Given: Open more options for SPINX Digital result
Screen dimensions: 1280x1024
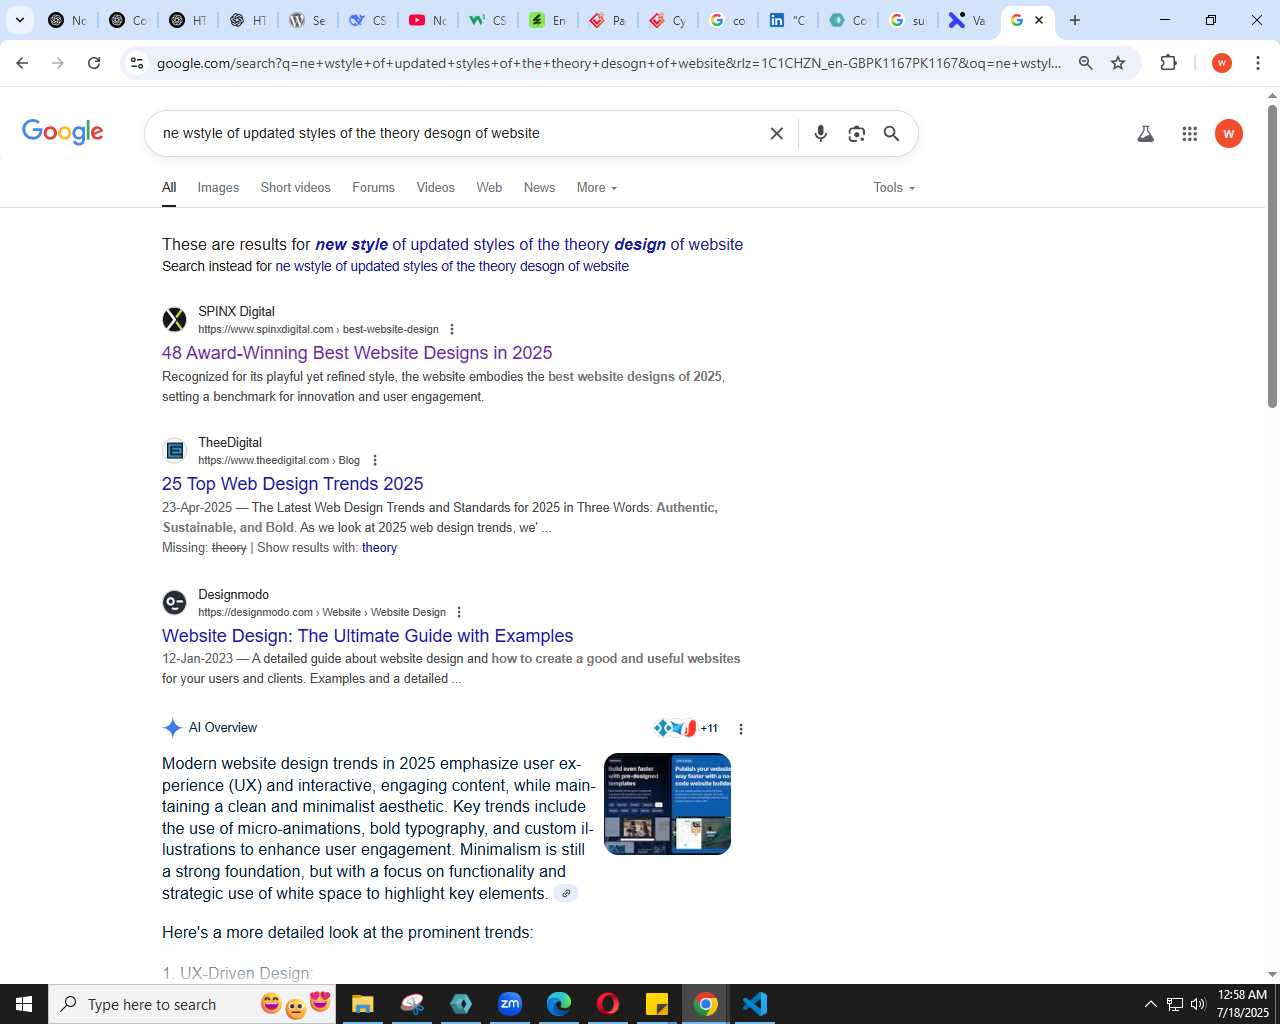Looking at the screenshot, I should click(x=452, y=329).
